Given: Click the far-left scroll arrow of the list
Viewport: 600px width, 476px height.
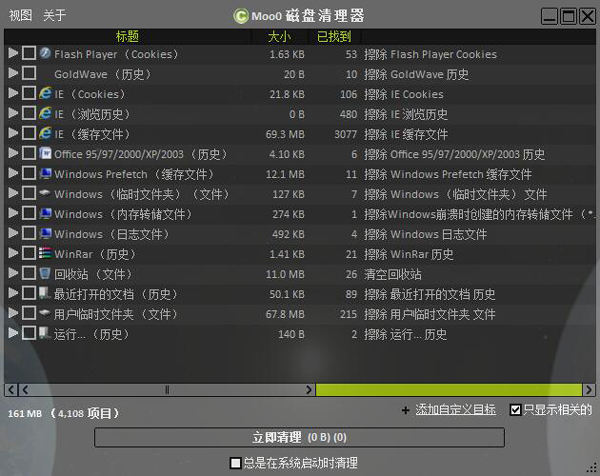Looking at the screenshot, I should pyautogui.click(x=11, y=390).
